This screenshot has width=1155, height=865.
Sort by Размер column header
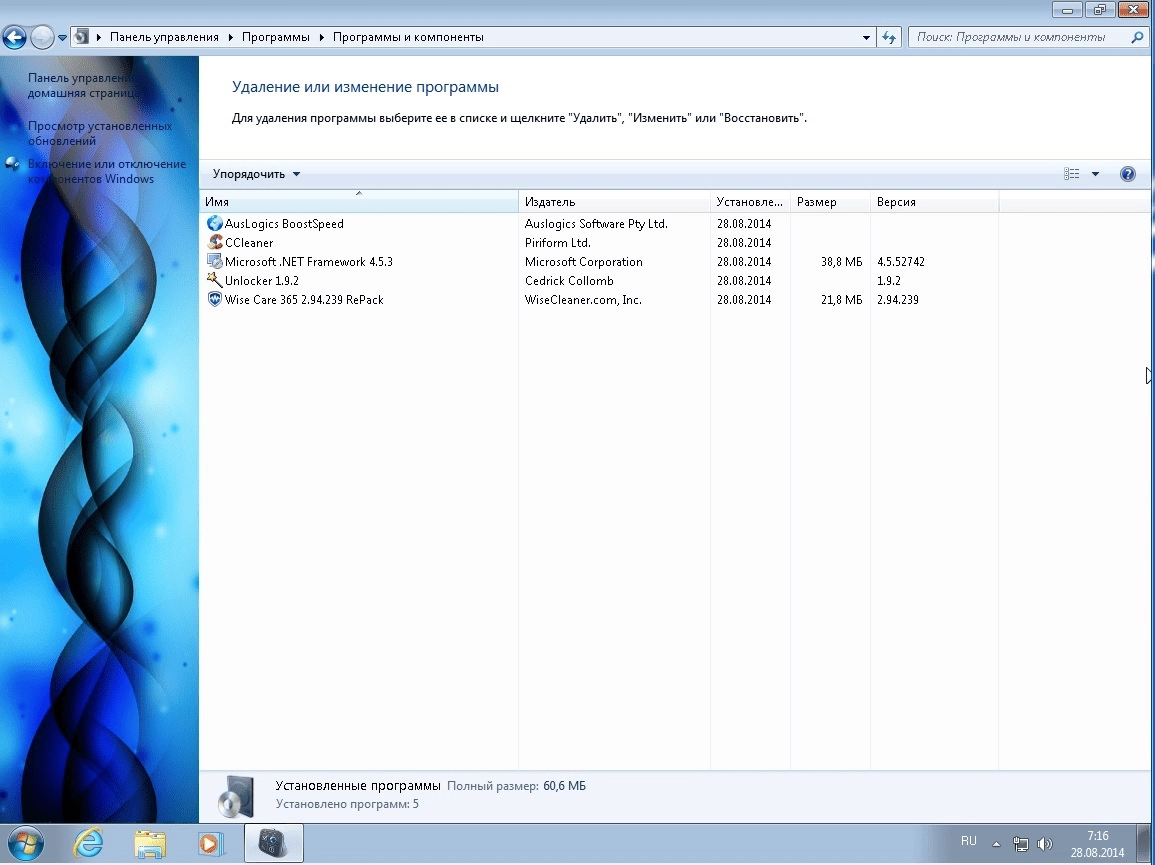[x=830, y=202]
